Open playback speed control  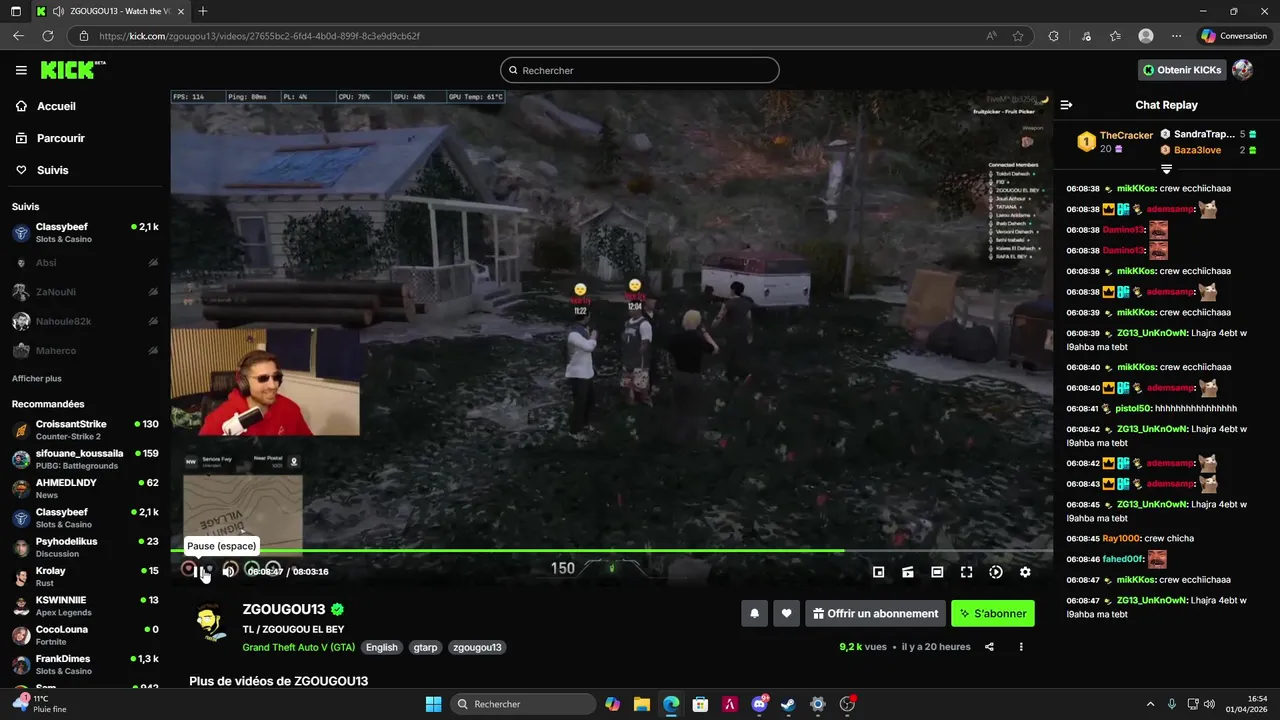pyautogui.click(x=996, y=572)
